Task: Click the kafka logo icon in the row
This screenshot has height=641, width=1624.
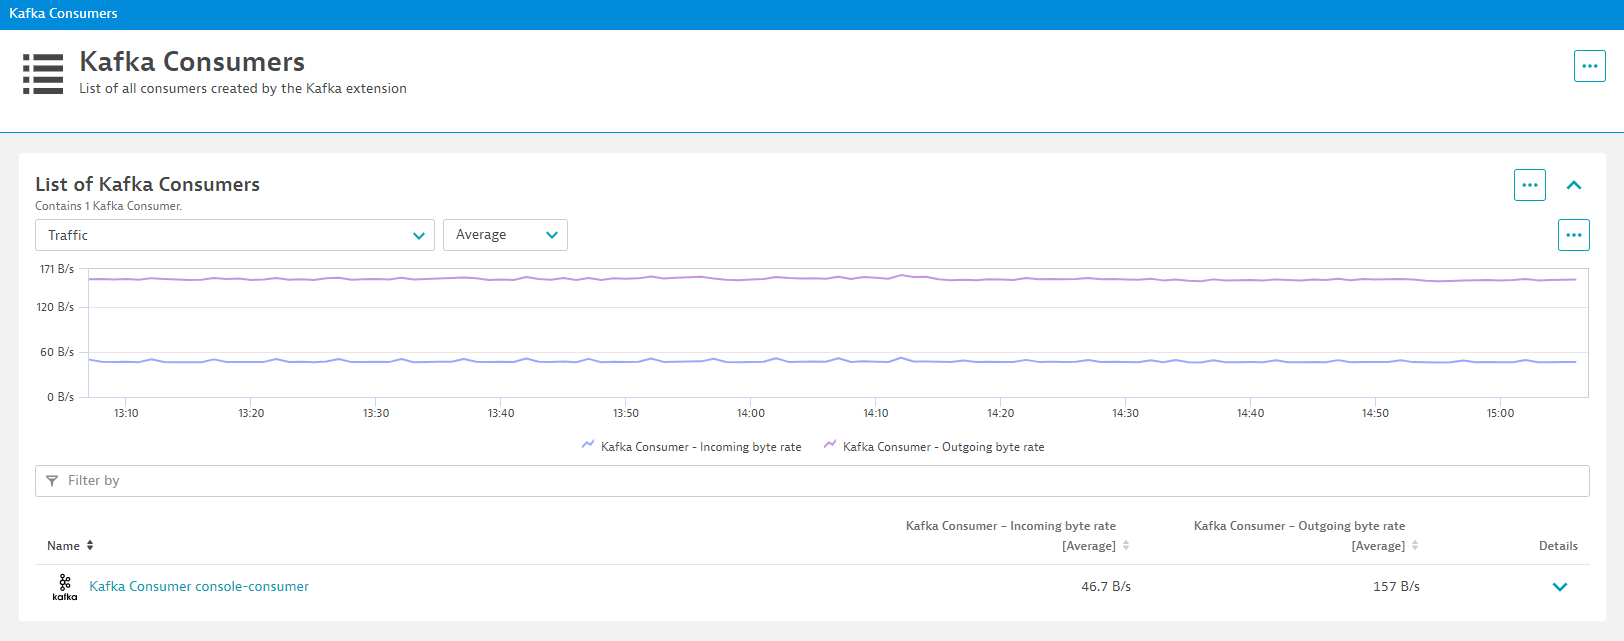Action: (x=65, y=587)
